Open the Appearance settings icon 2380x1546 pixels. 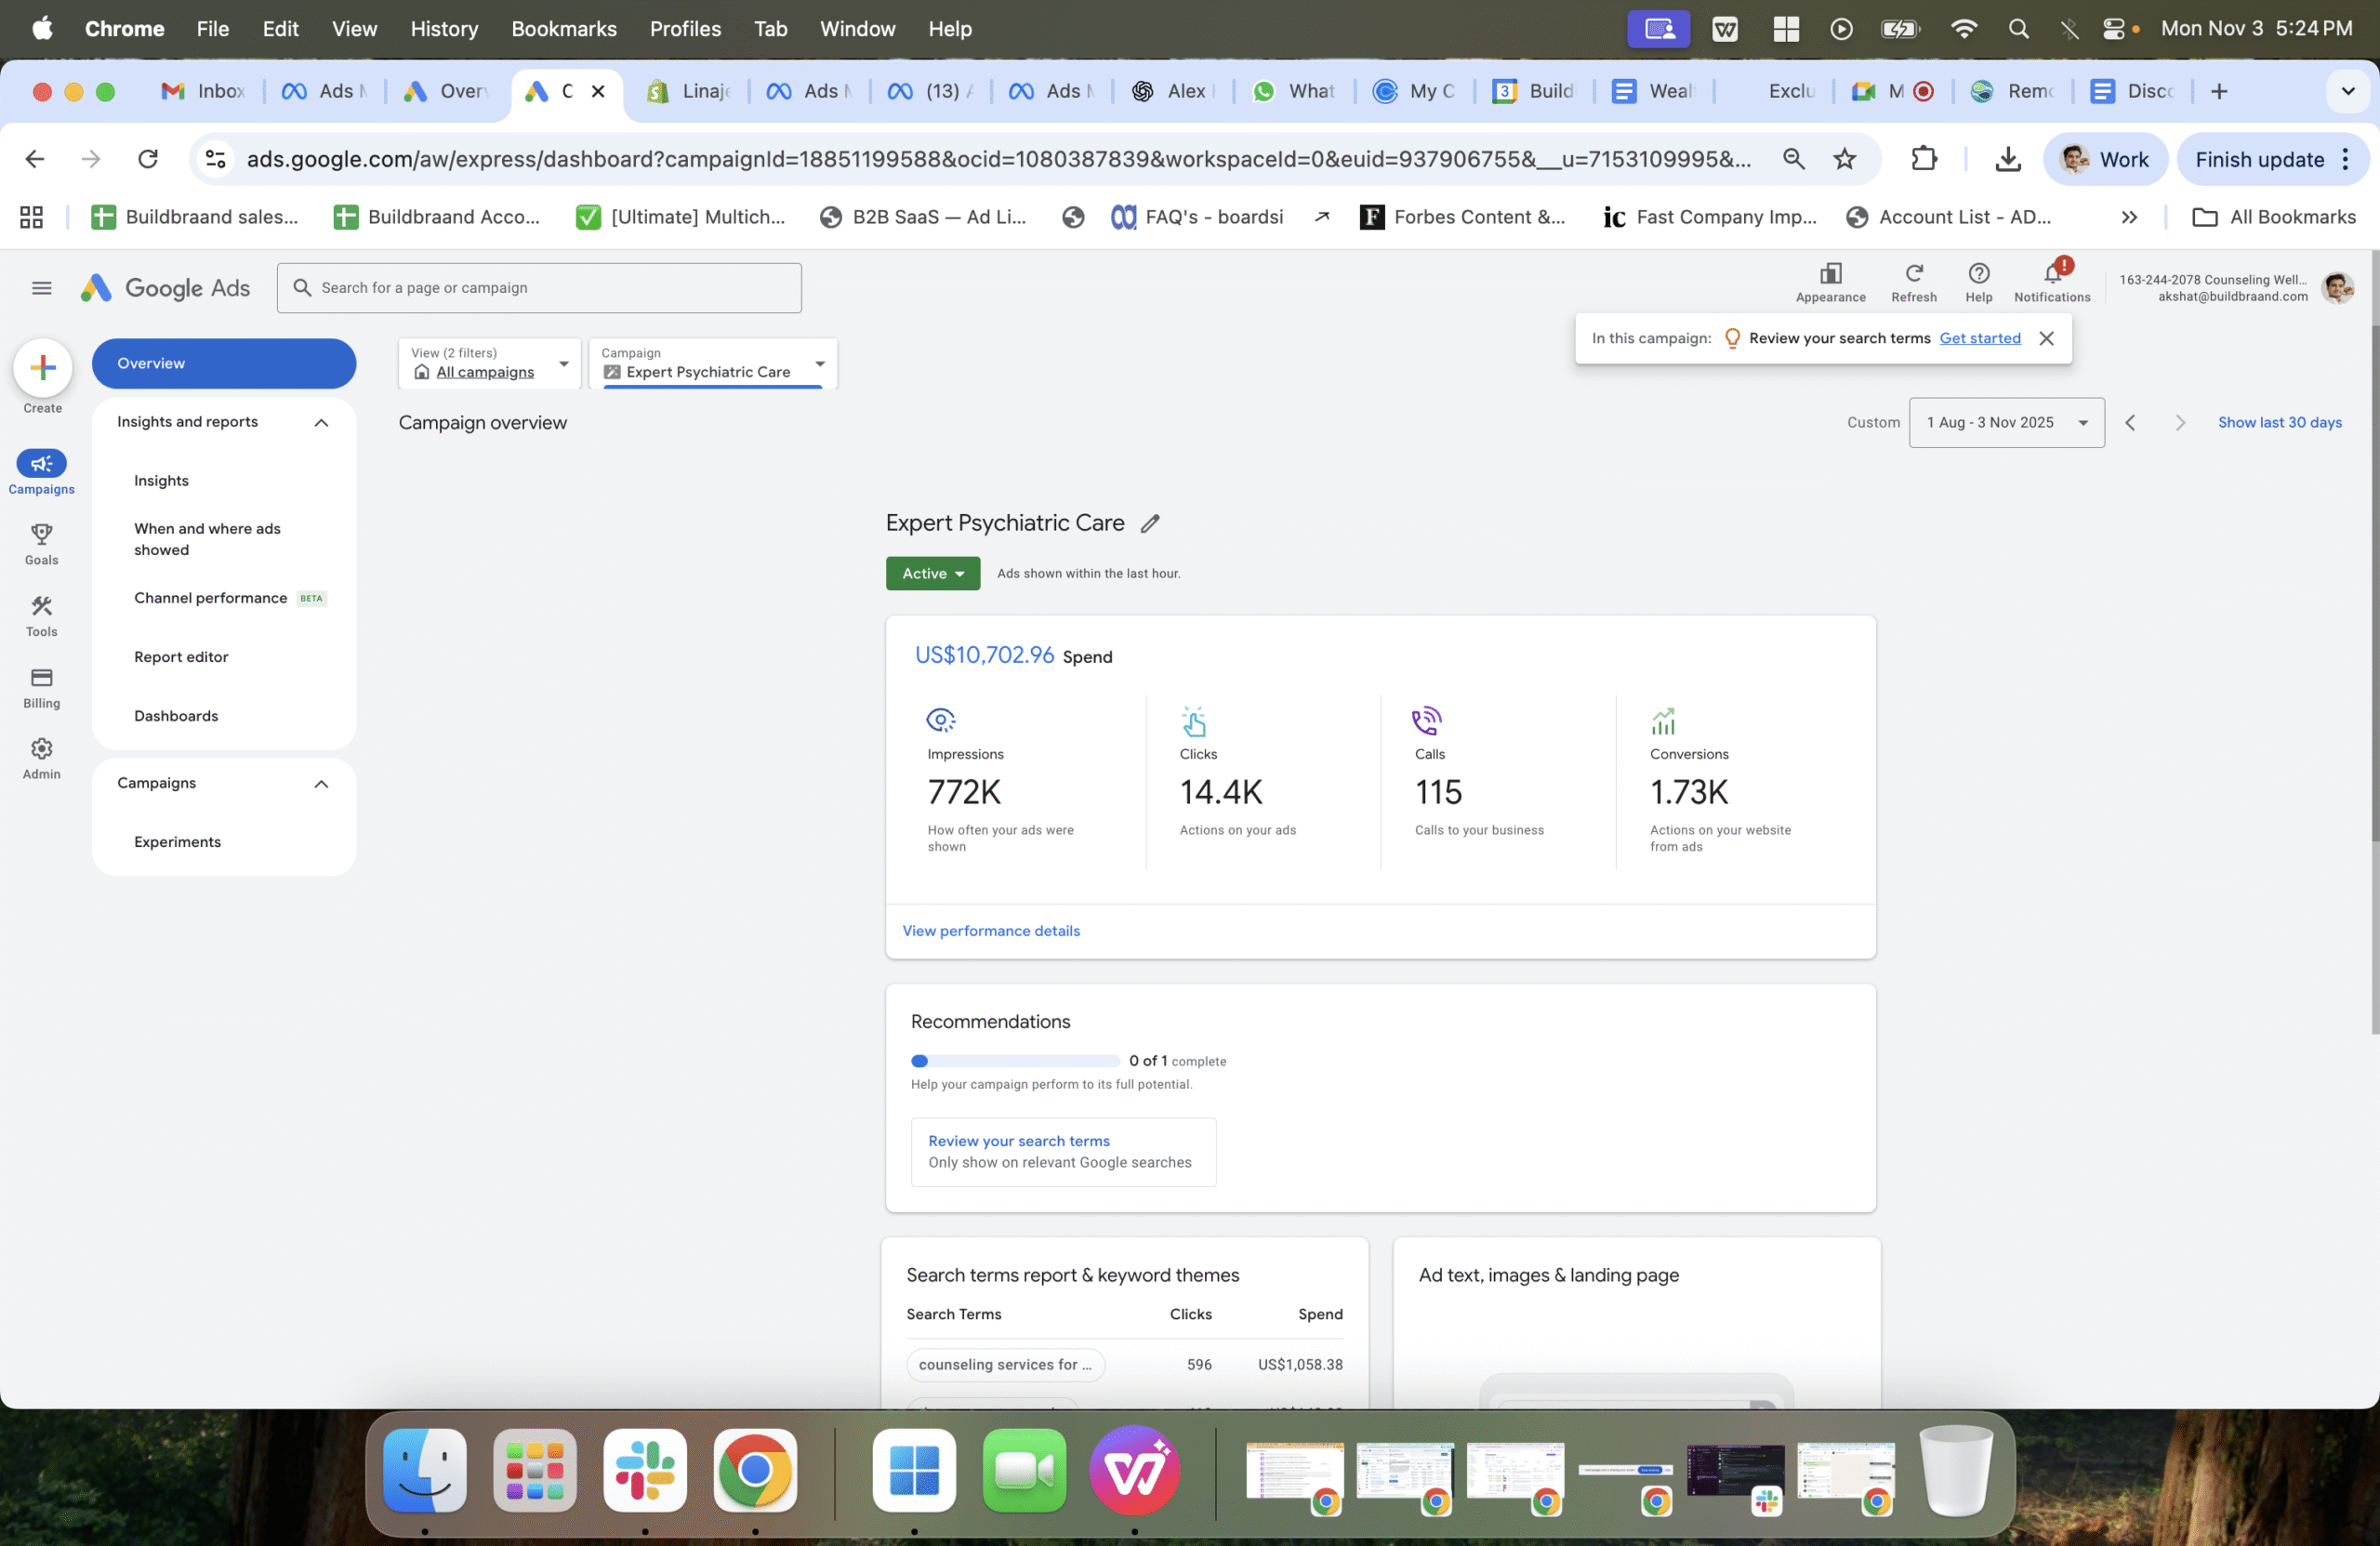click(x=1830, y=274)
